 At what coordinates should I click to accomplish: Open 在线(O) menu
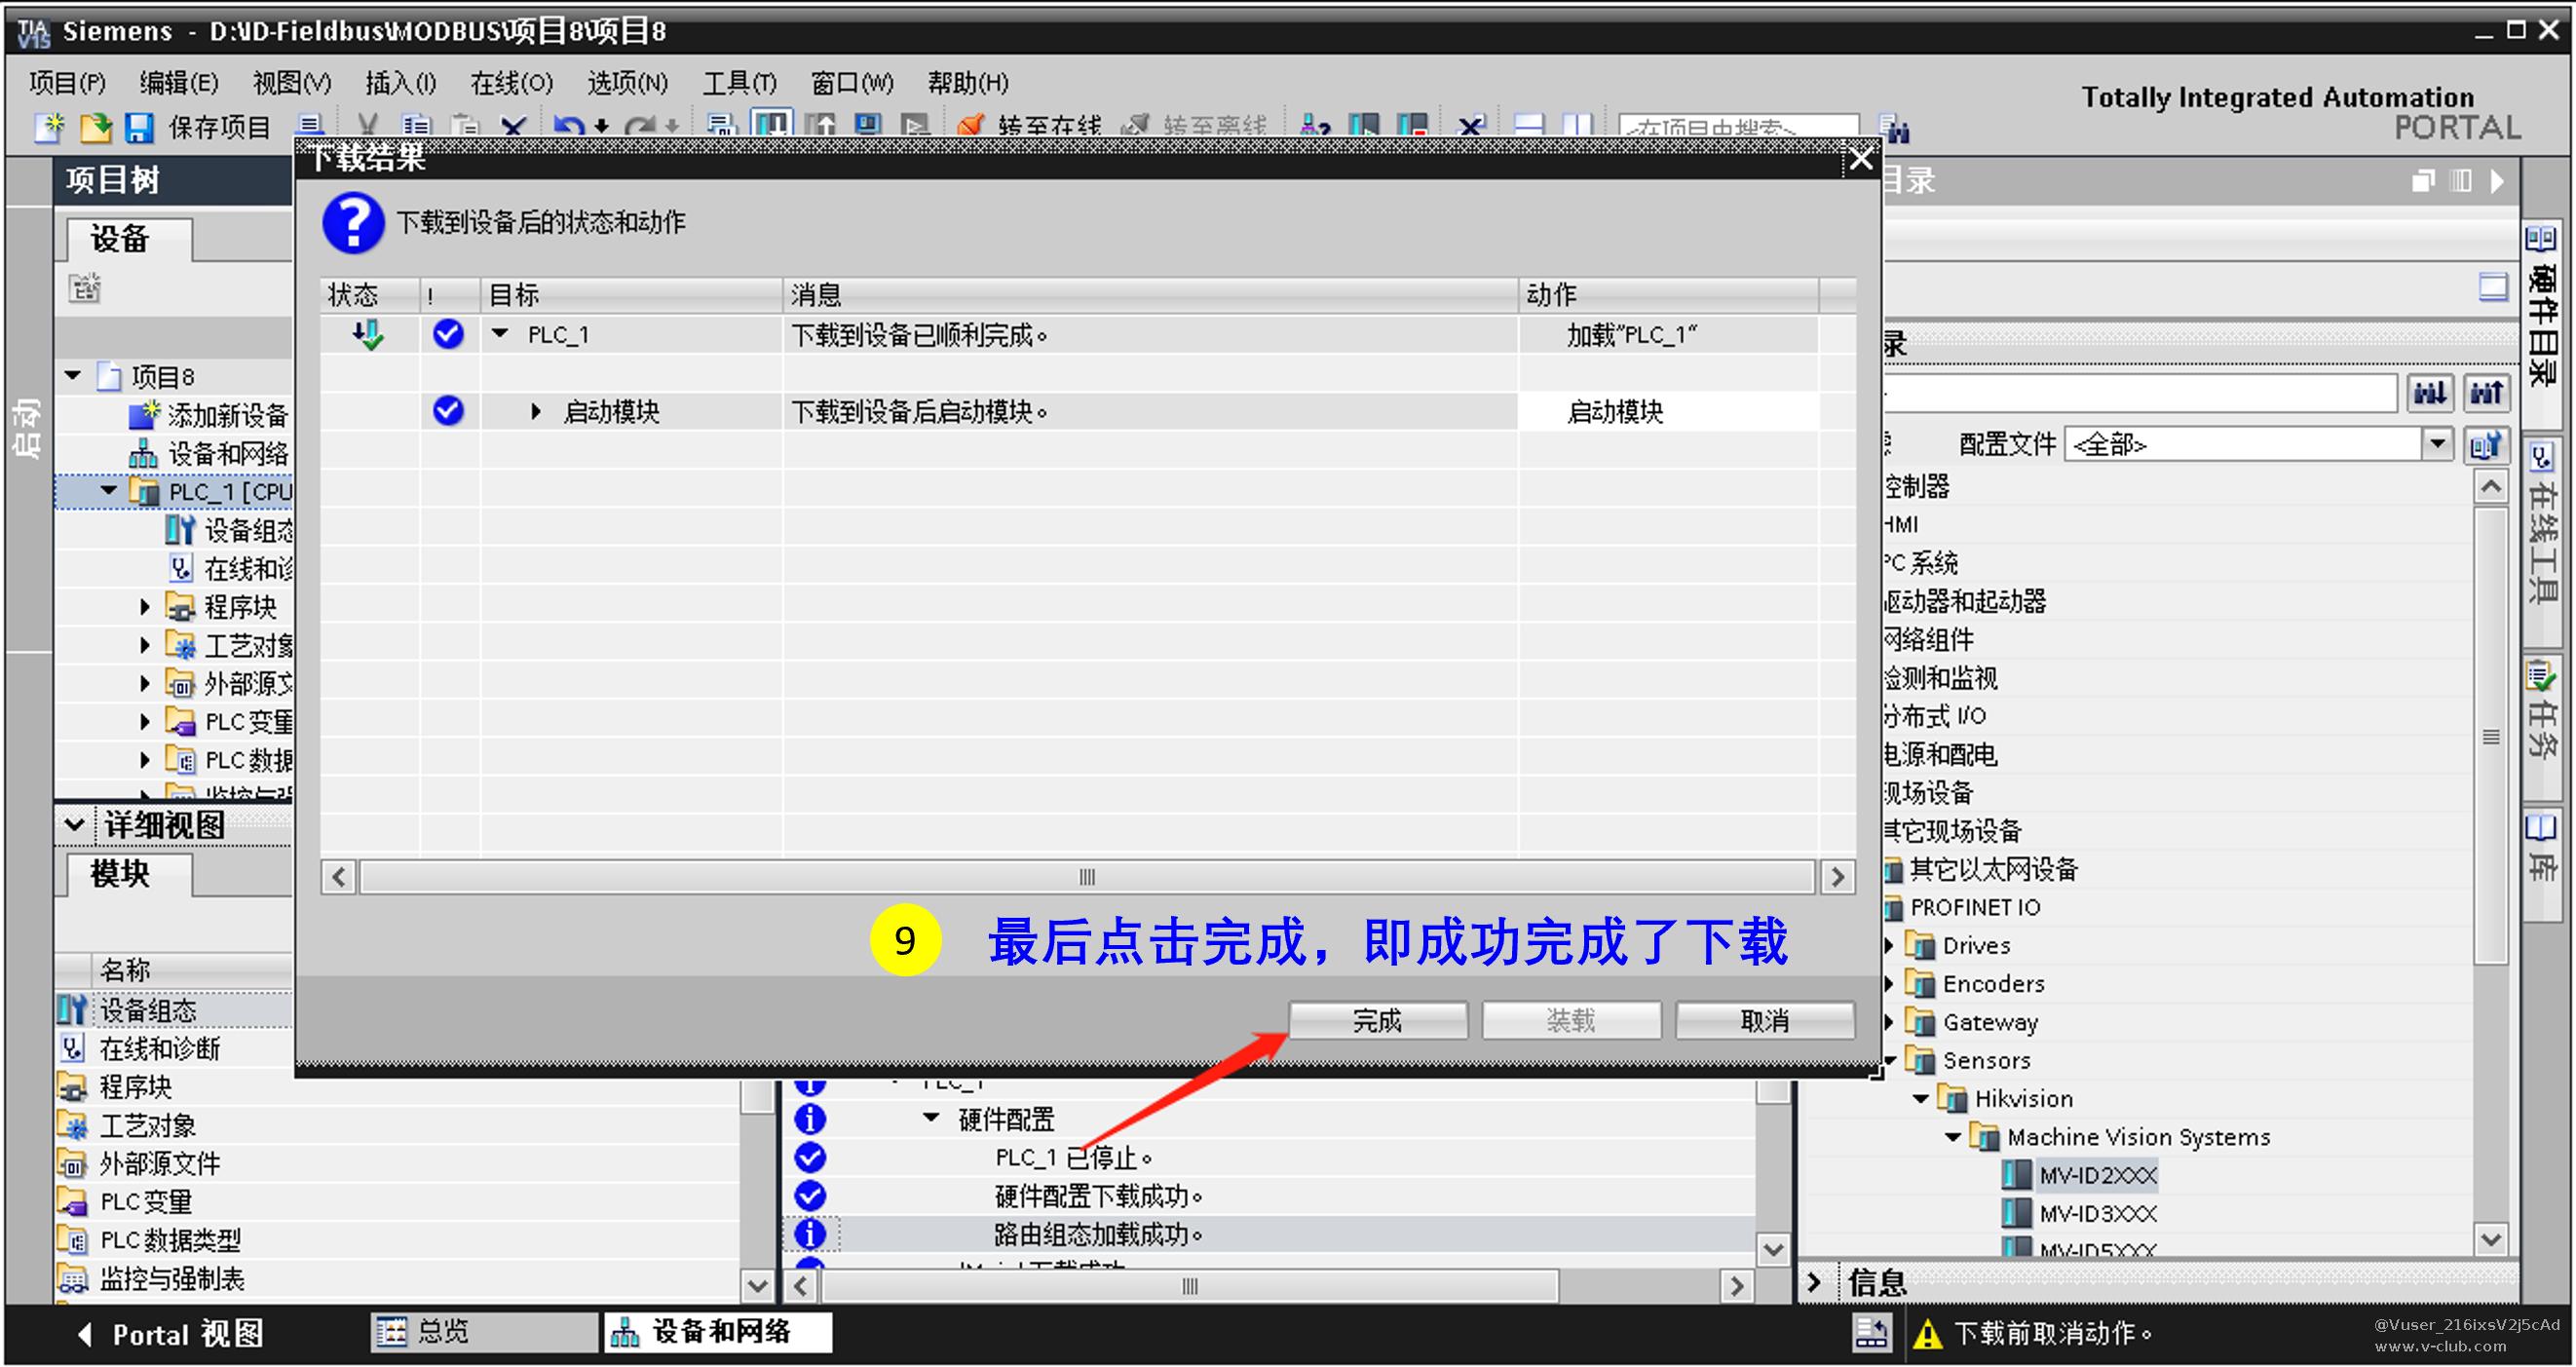pyautogui.click(x=511, y=82)
